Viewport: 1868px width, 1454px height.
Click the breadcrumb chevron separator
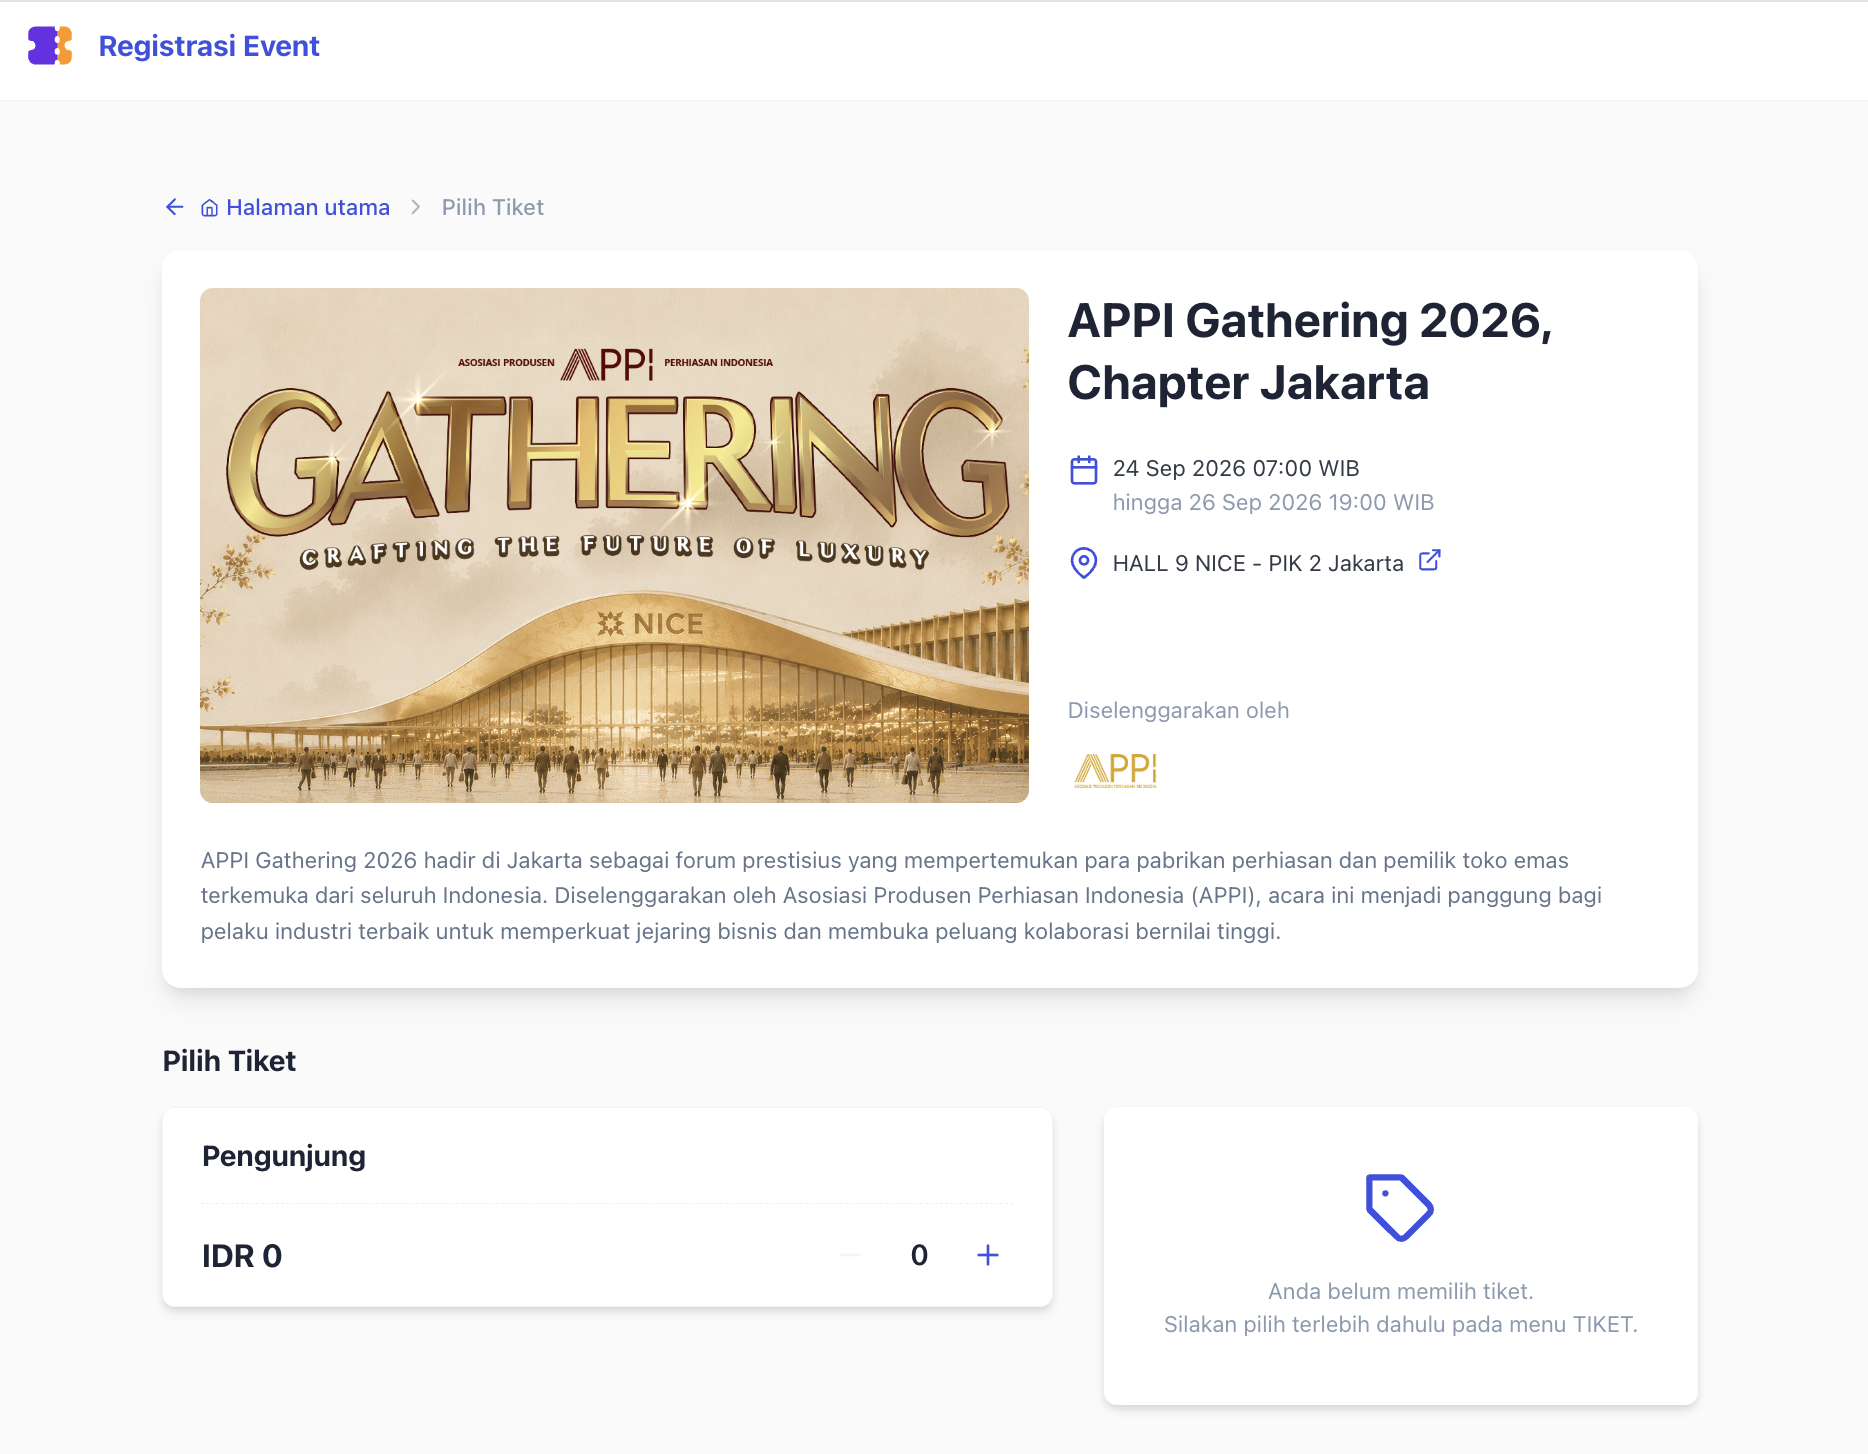point(416,207)
